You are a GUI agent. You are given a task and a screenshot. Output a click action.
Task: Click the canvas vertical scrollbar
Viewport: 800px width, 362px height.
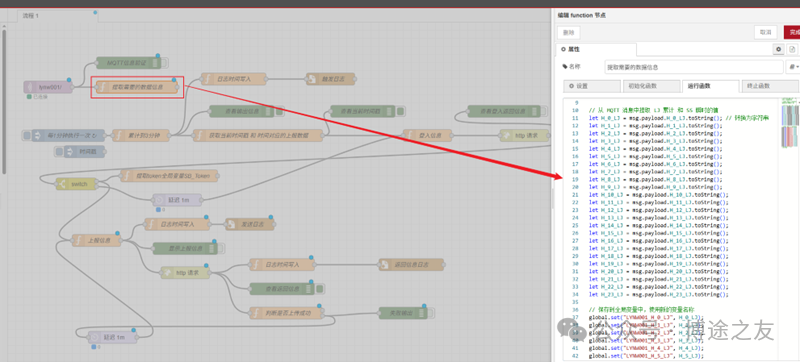[4, 101]
